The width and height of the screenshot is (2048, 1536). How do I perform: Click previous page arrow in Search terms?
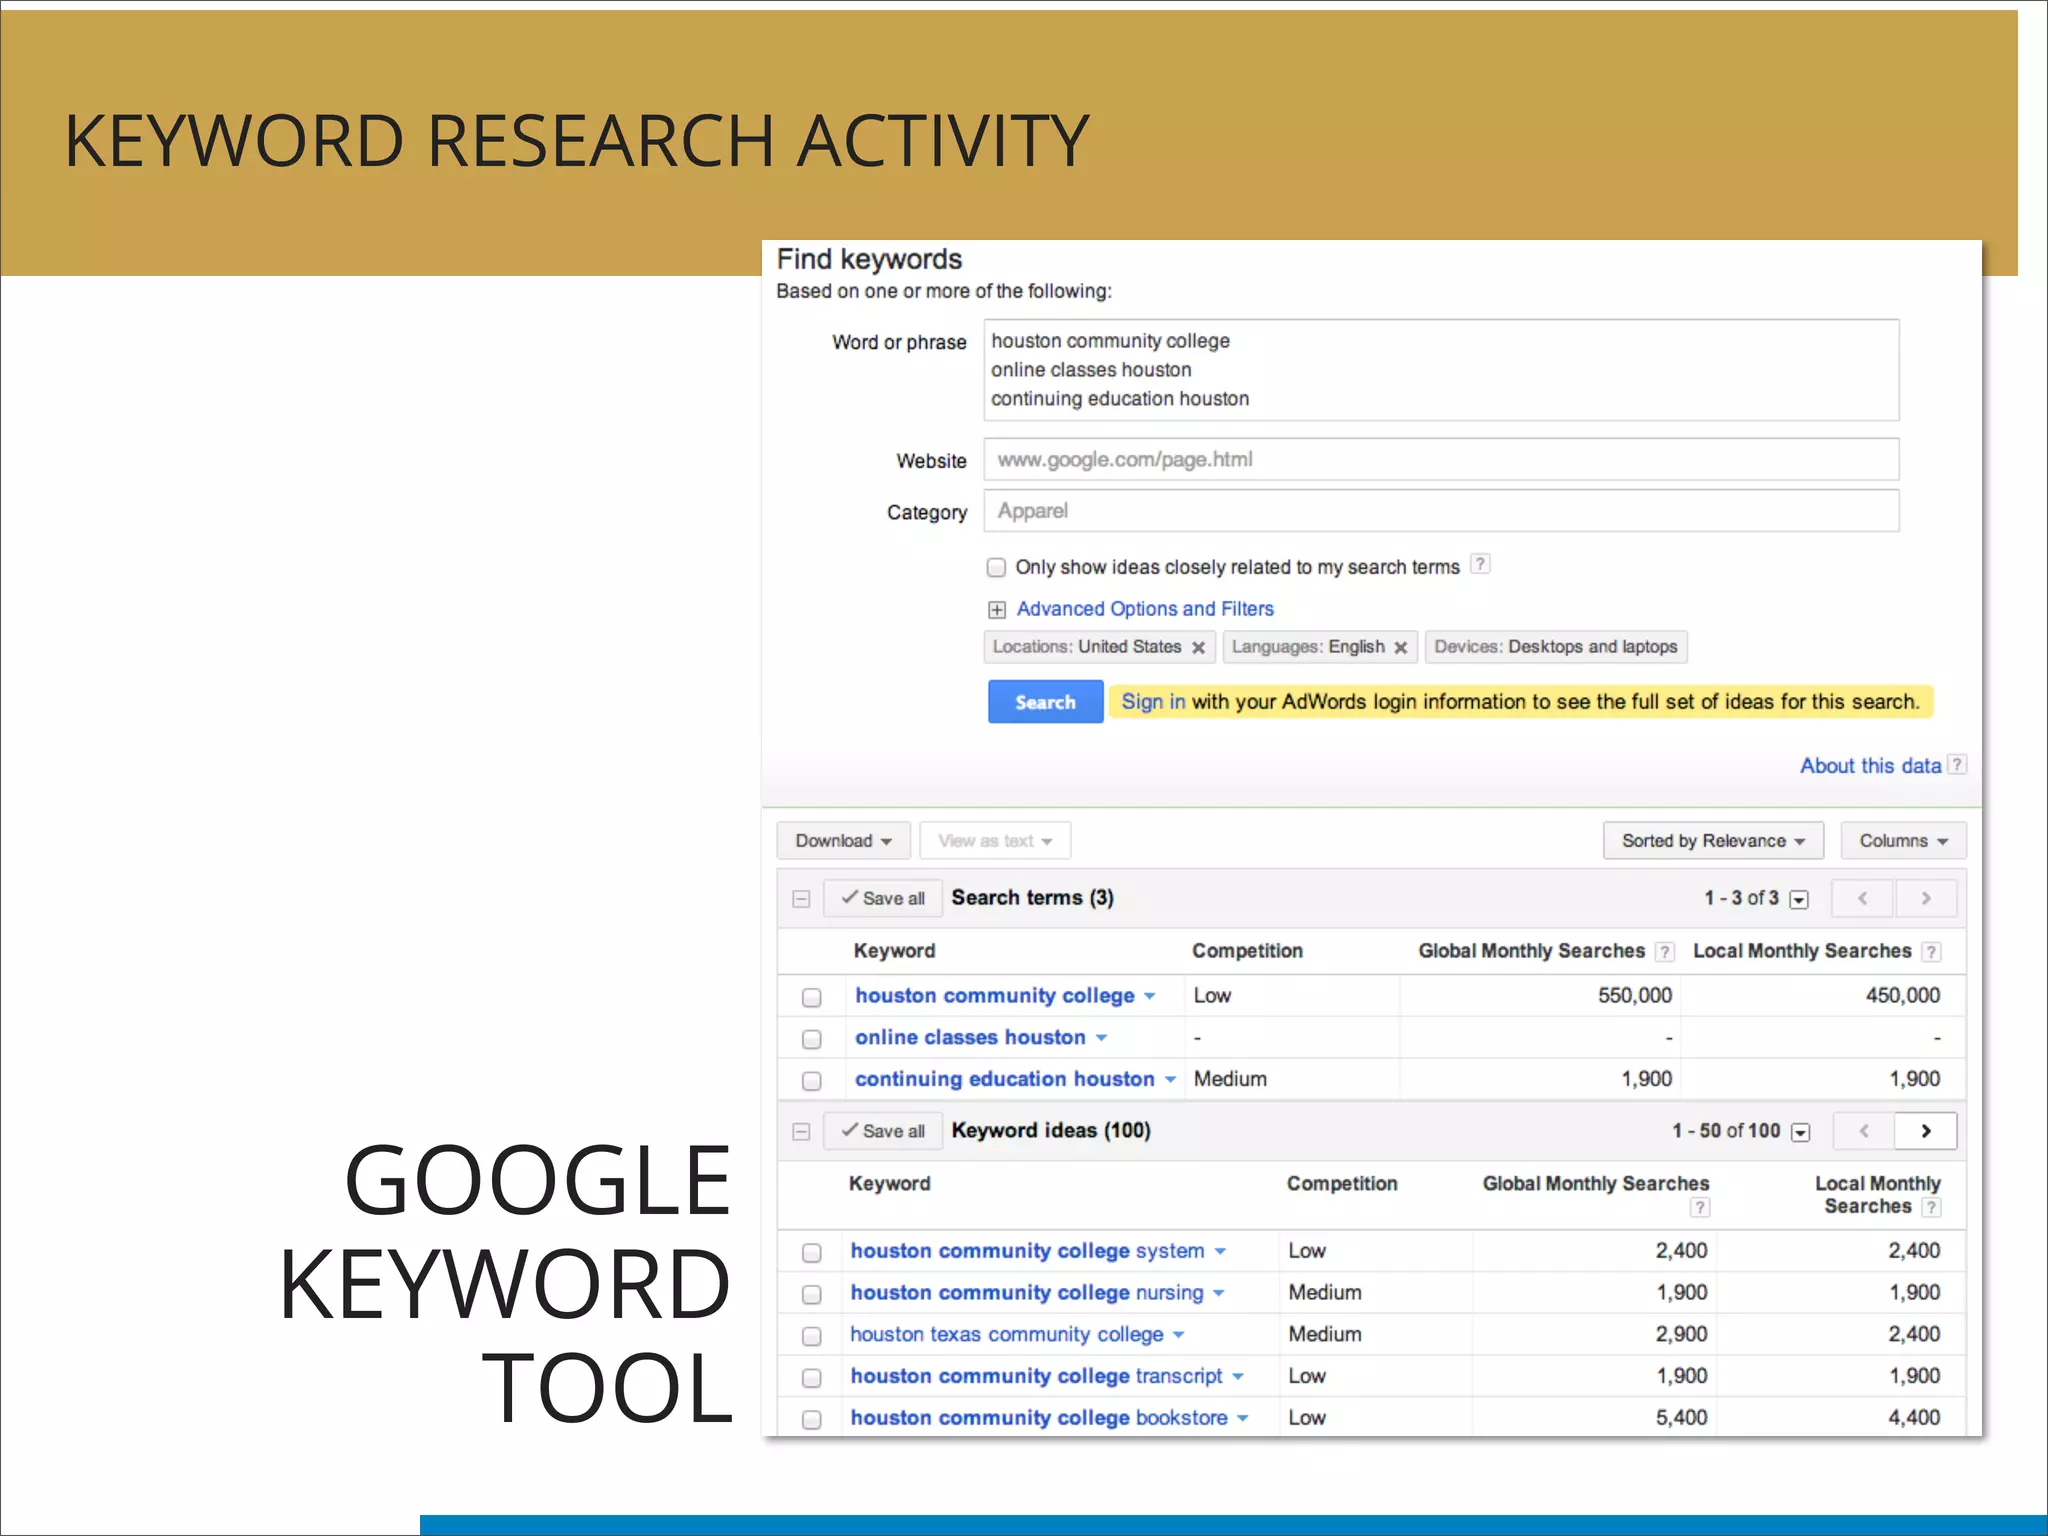(x=1863, y=898)
